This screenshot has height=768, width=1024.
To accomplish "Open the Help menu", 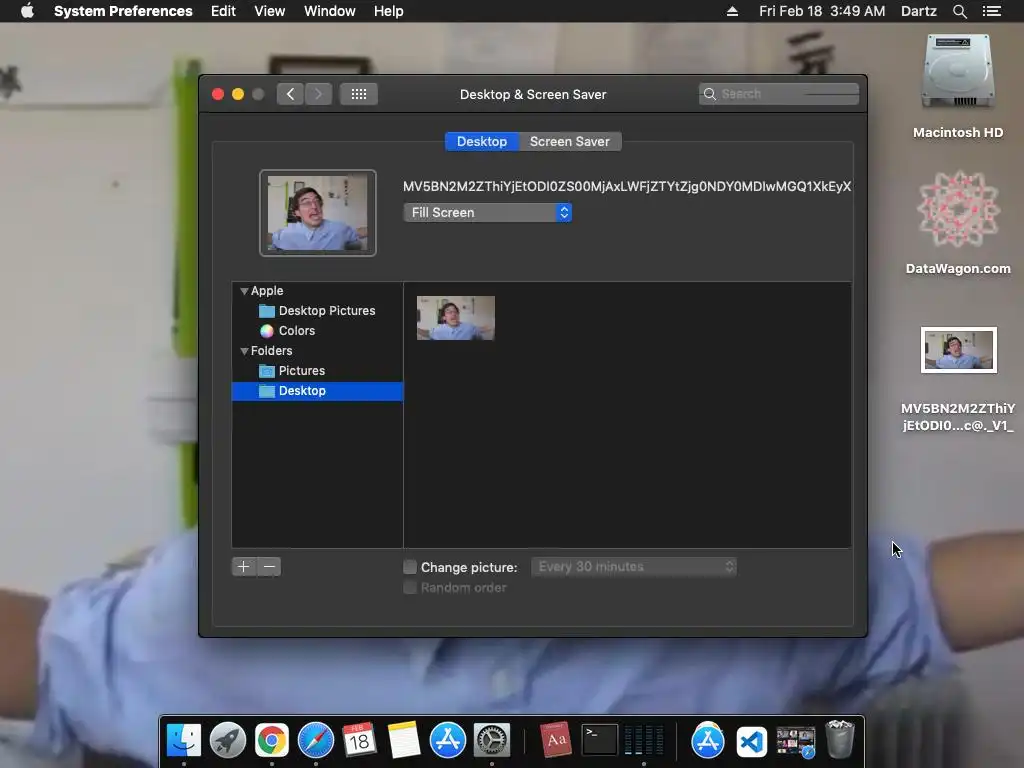I will pos(389,11).
